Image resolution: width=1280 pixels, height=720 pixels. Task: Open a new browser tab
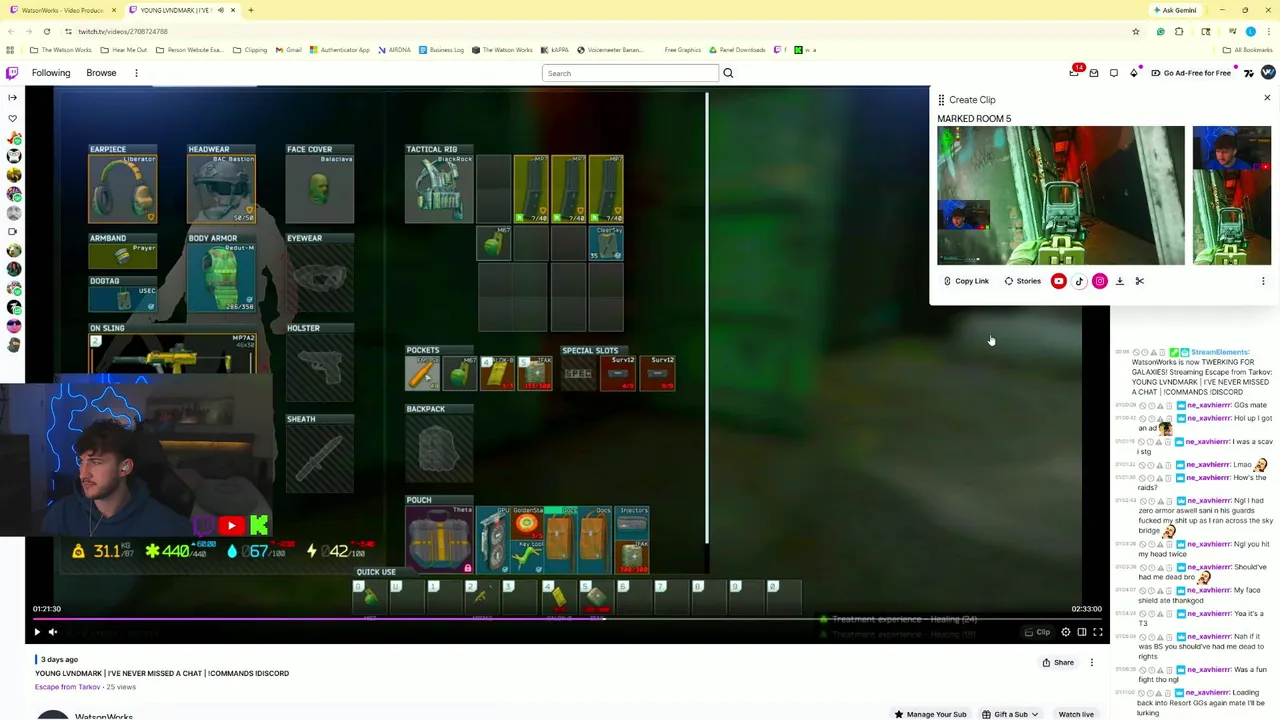[251, 10]
